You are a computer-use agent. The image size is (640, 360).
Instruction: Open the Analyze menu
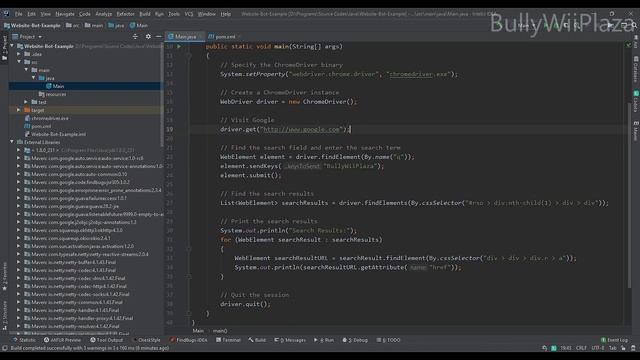[x=104, y=14]
